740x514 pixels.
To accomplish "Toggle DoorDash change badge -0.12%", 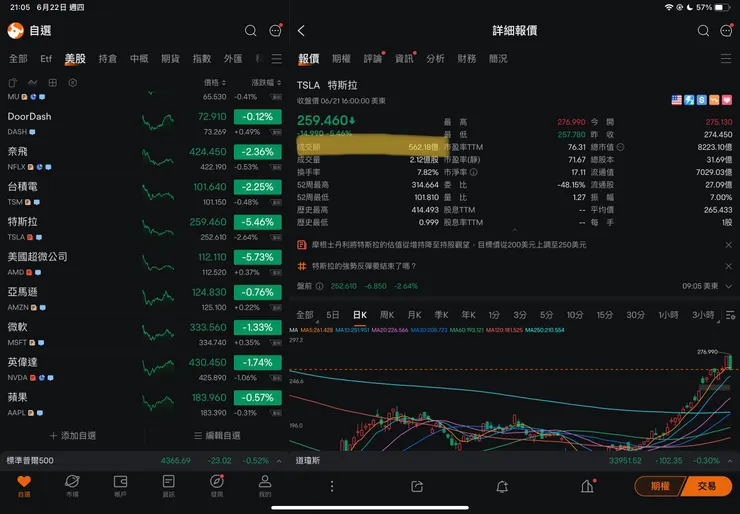I will [258, 117].
